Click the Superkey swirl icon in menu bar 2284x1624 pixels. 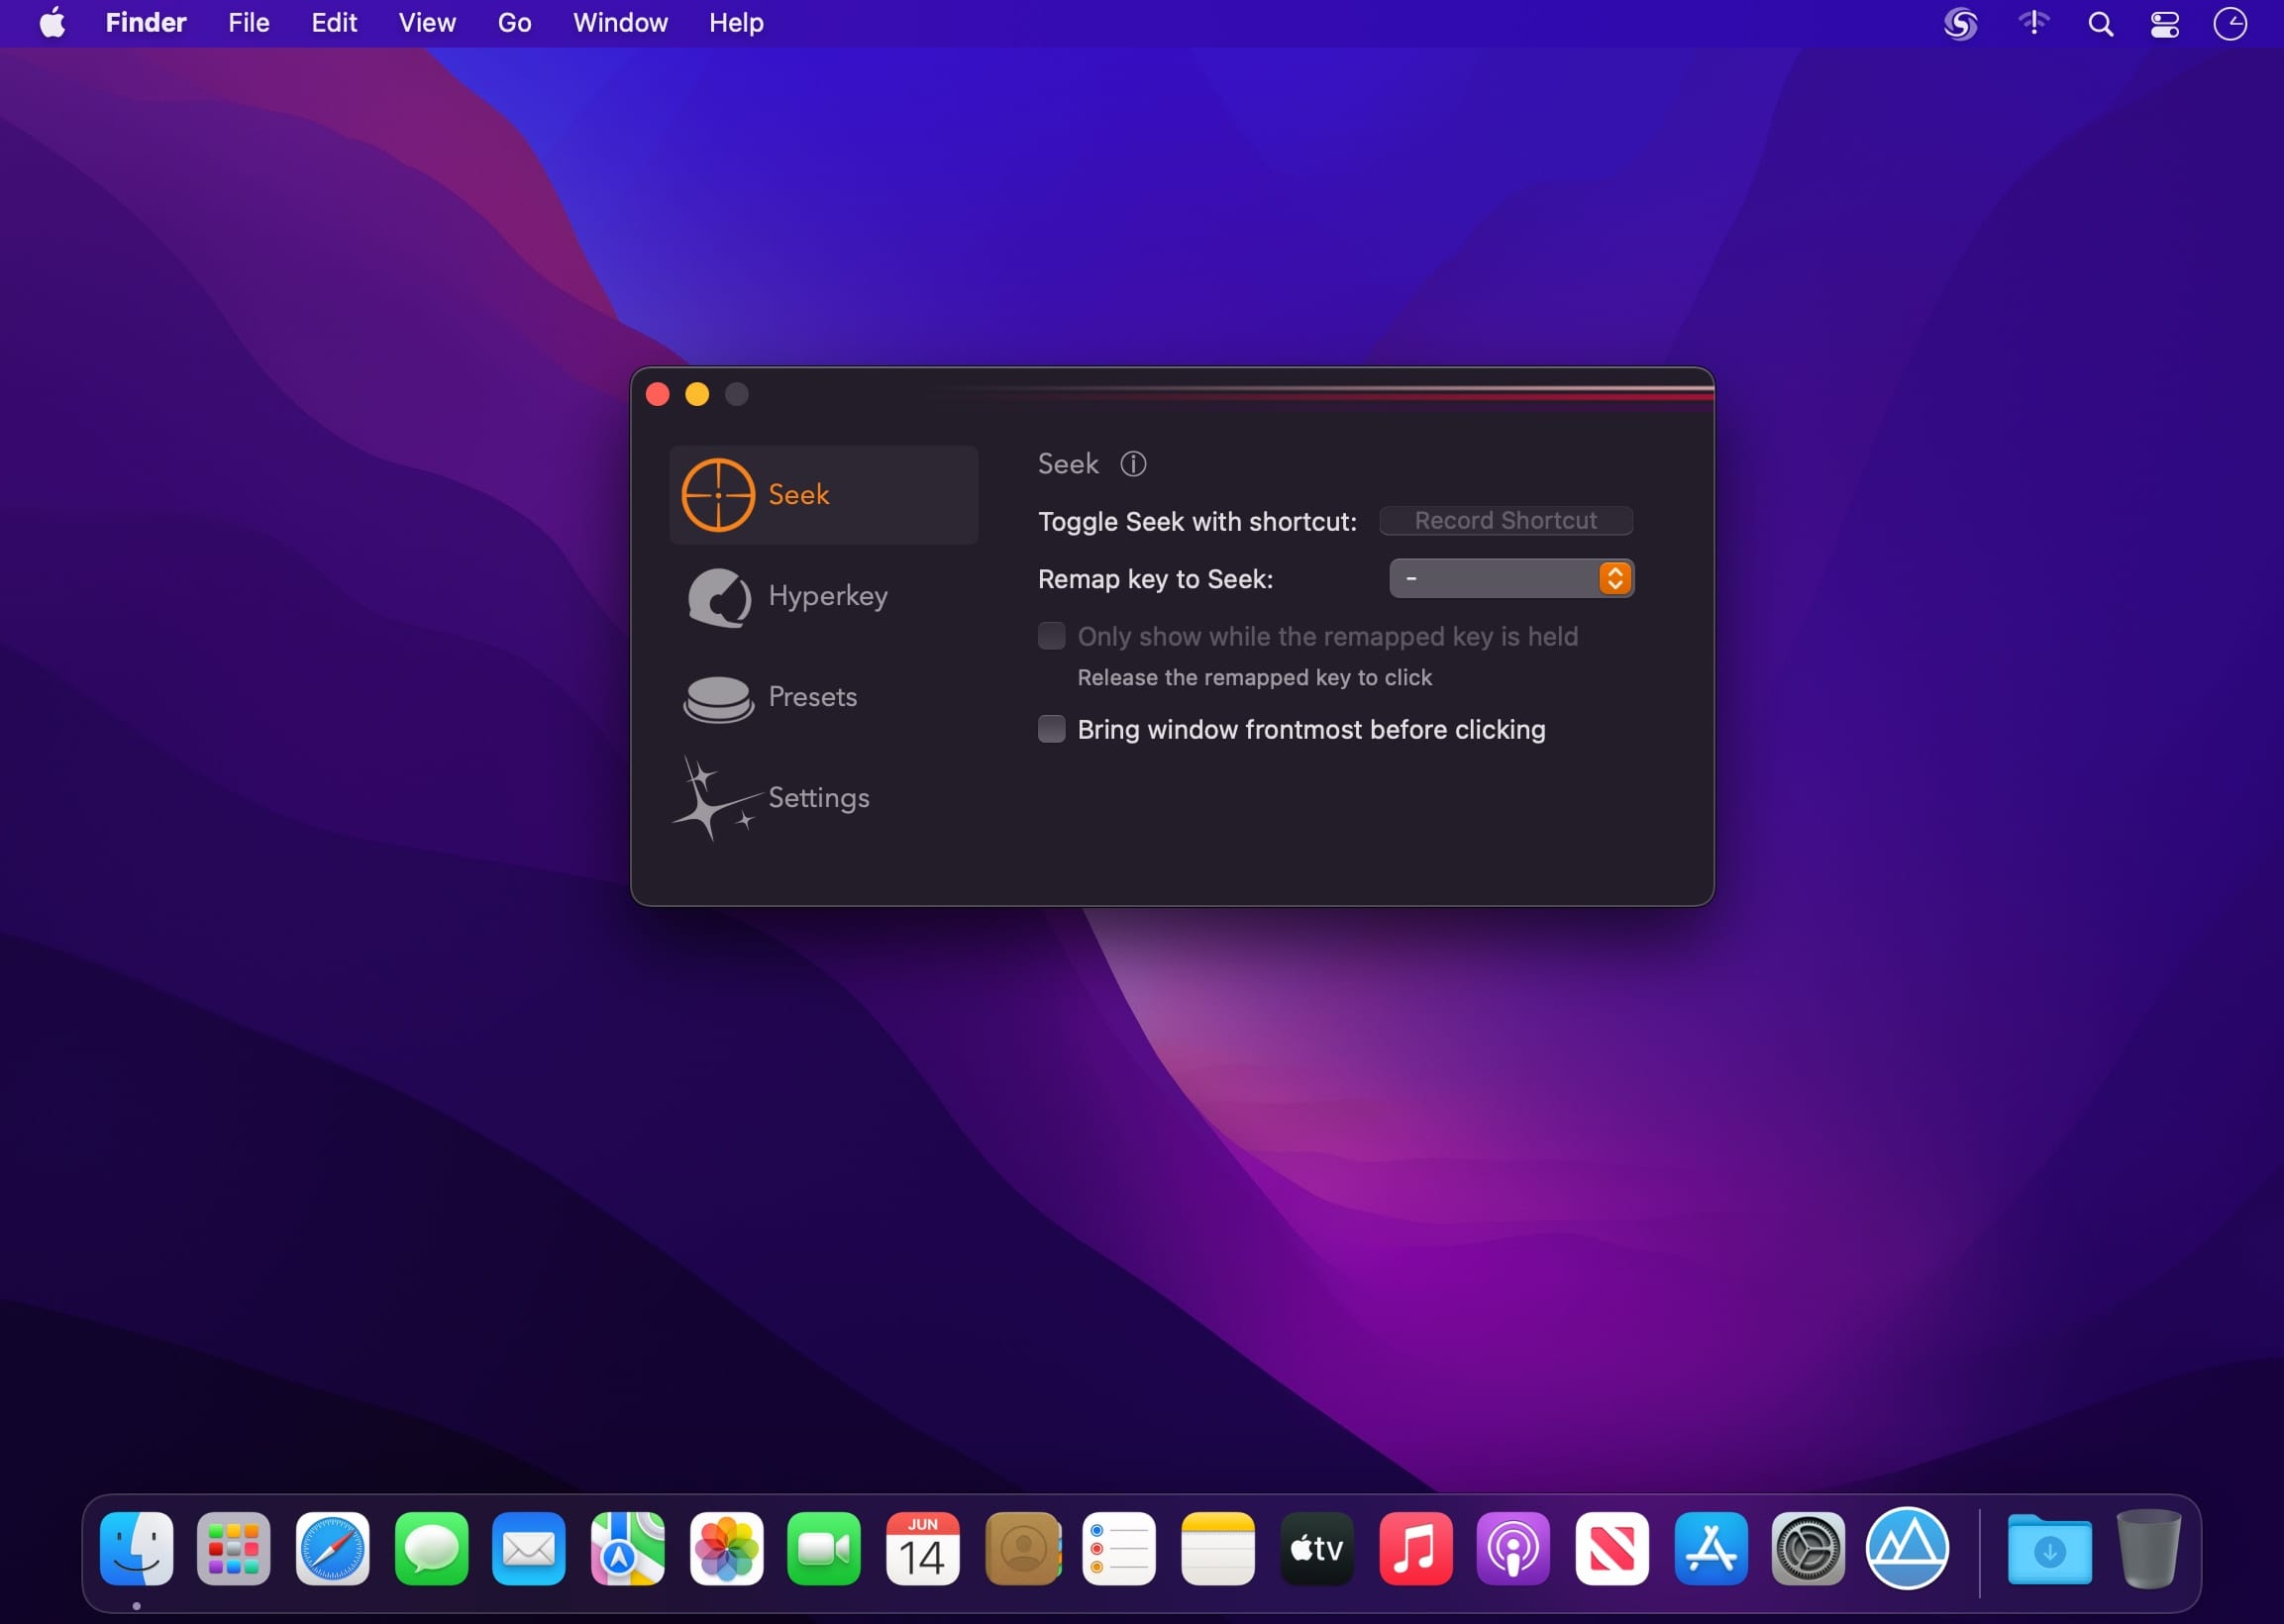(x=1960, y=23)
